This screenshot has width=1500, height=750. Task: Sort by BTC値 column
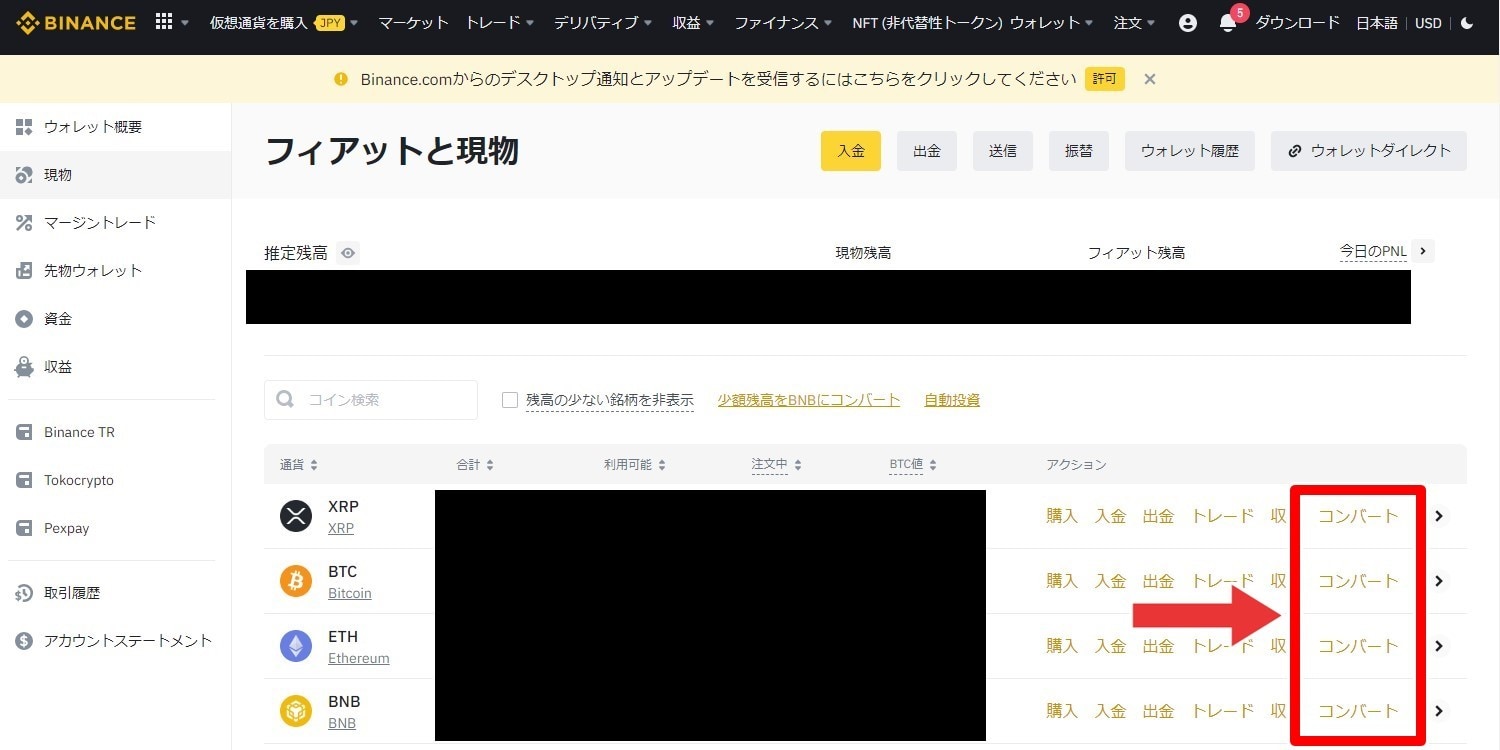(x=913, y=465)
